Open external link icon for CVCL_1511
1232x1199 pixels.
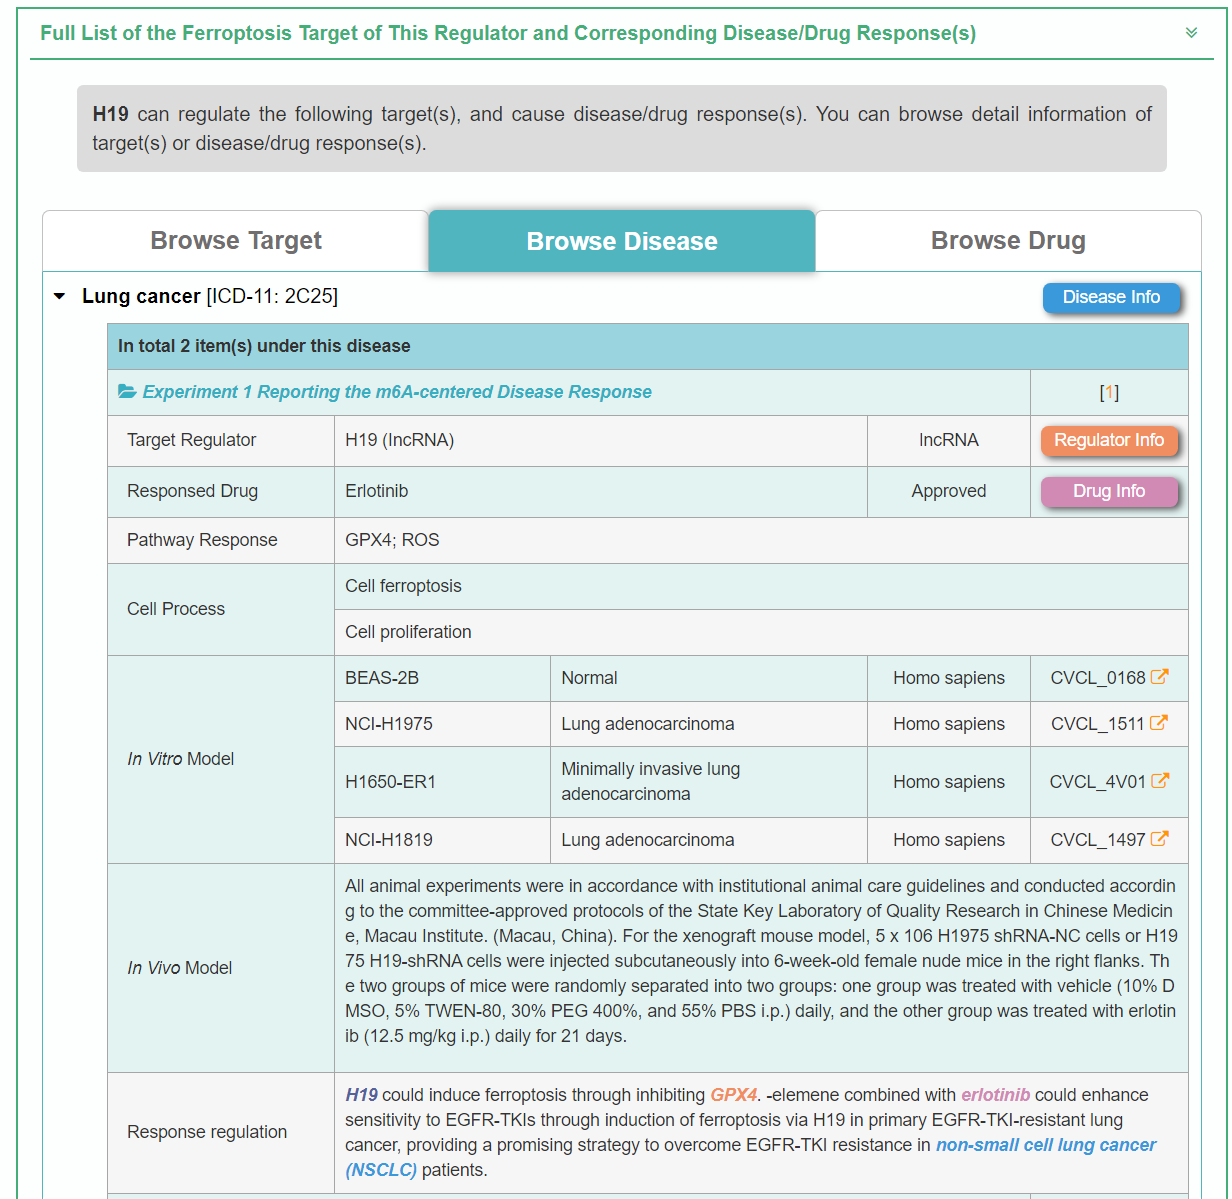click(1158, 723)
